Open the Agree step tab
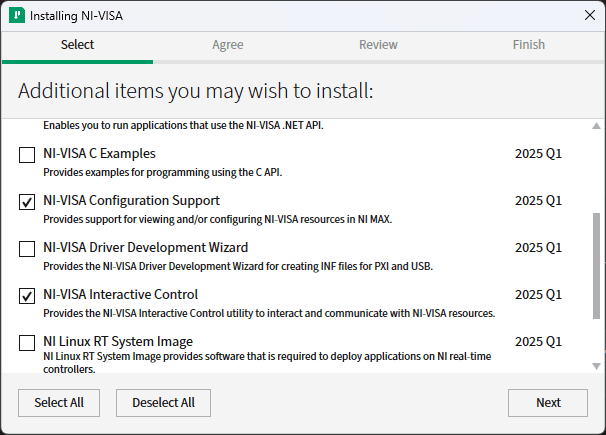 (227, 45)
